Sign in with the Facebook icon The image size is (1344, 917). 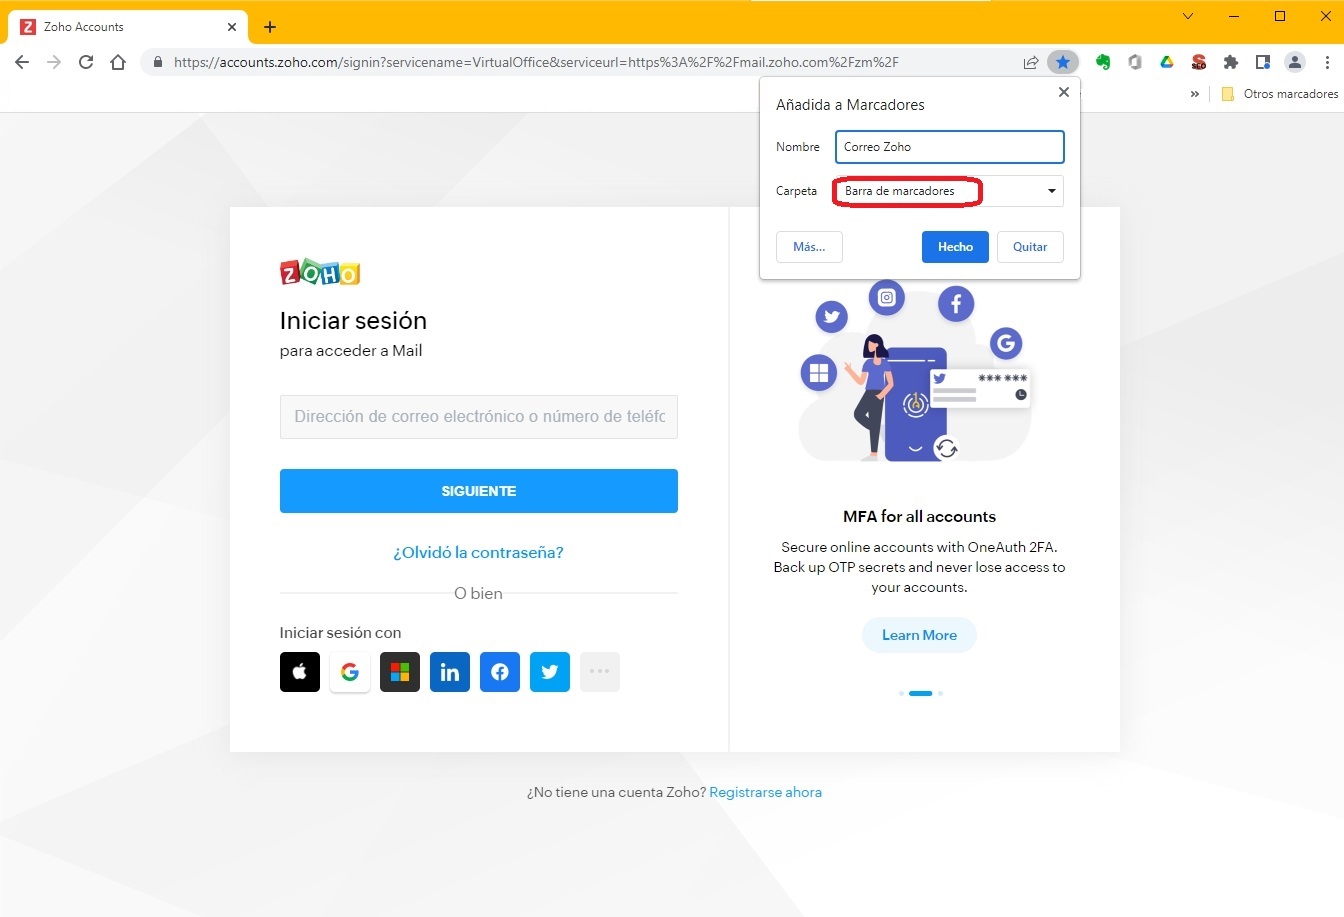(500, 672)
